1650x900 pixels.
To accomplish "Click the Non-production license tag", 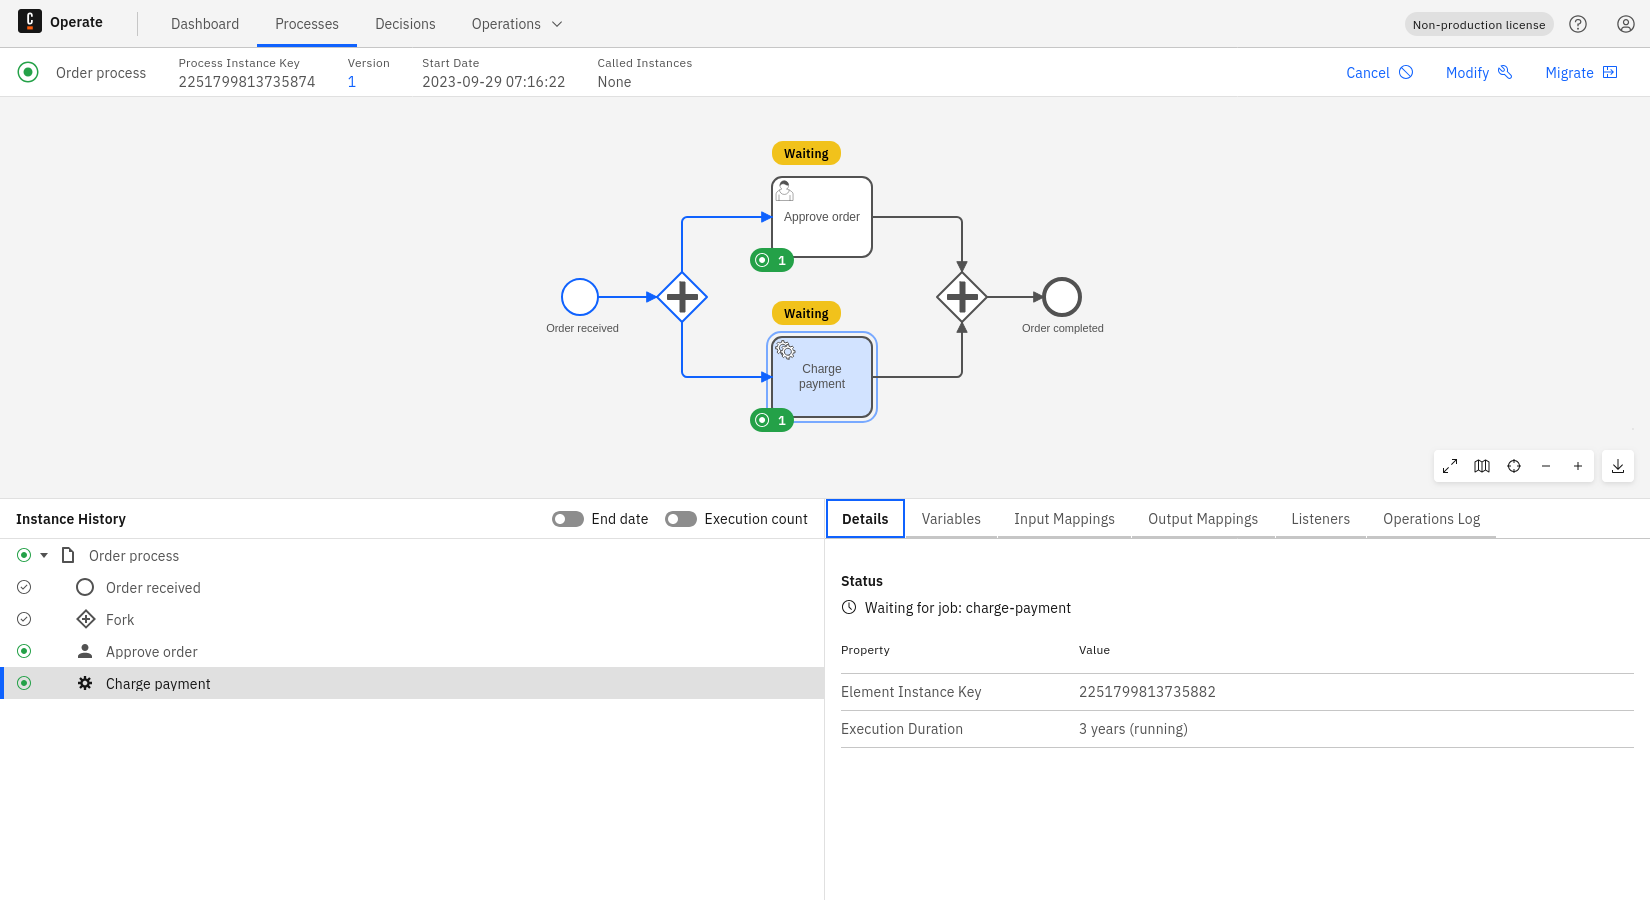I will tap(1479, 24).
